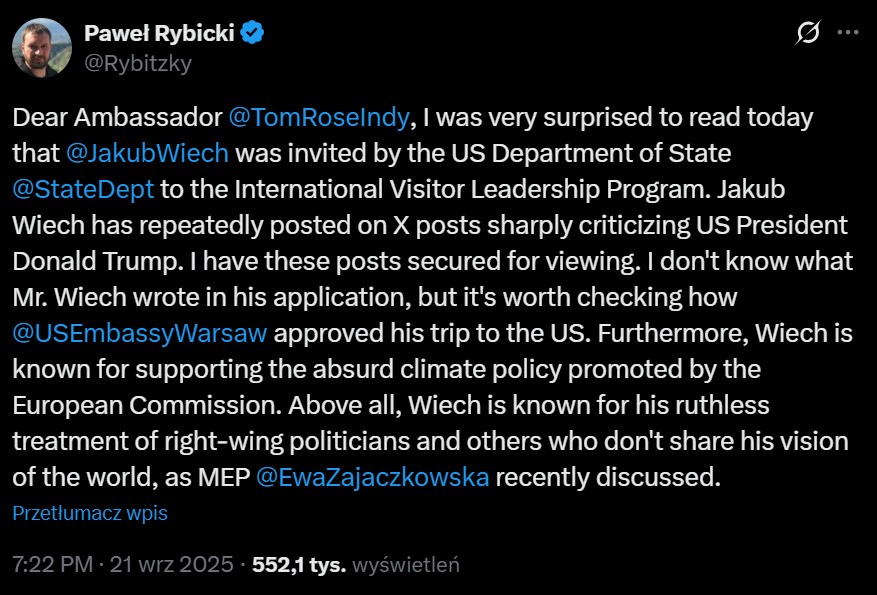Open the Grok explain-post icon
Viewport: 877px width, 595px height.
pyautogui.click(x=807, y=33)
